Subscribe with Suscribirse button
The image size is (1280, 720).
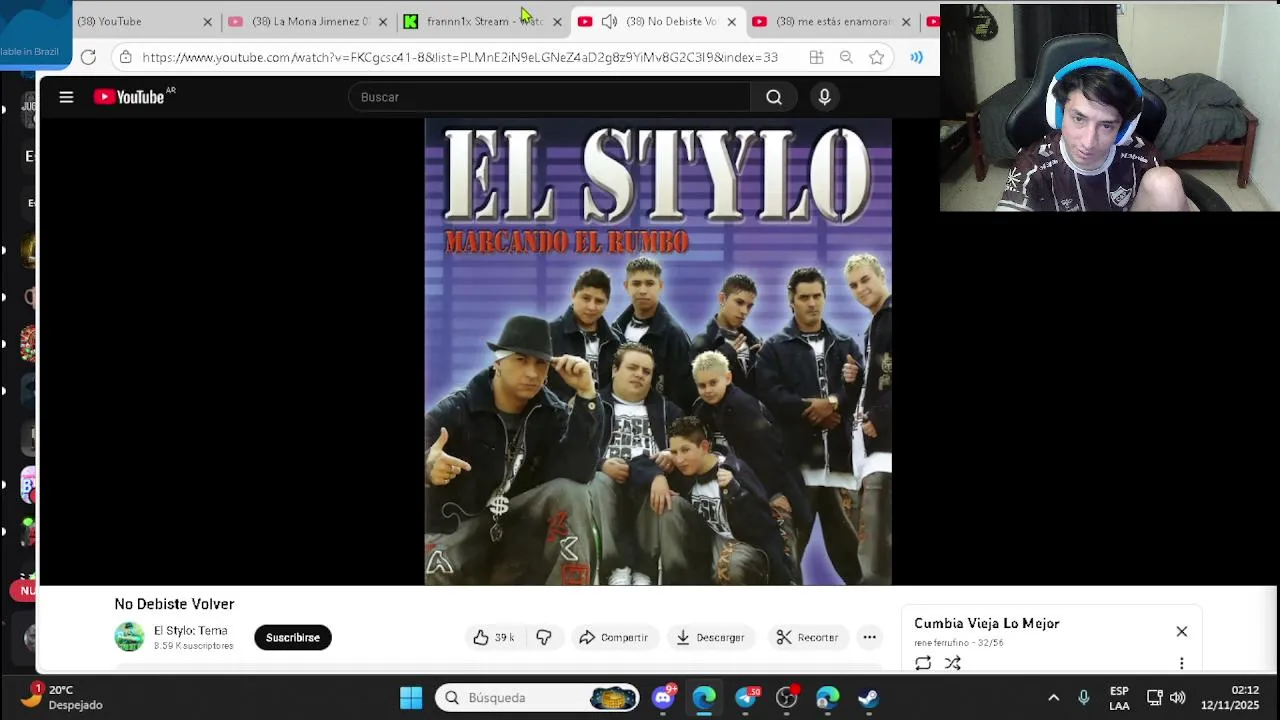(293, 637)
